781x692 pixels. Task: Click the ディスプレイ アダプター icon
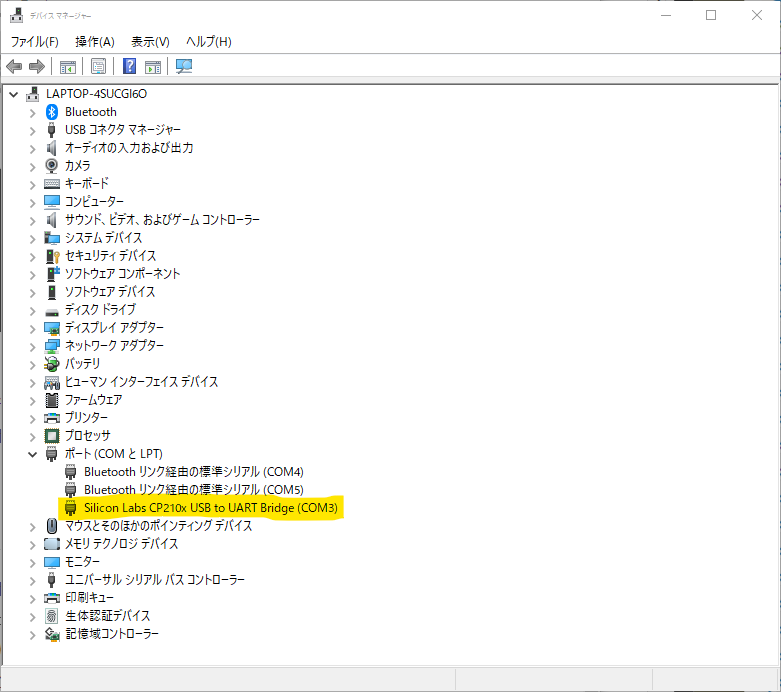point(52,328)
